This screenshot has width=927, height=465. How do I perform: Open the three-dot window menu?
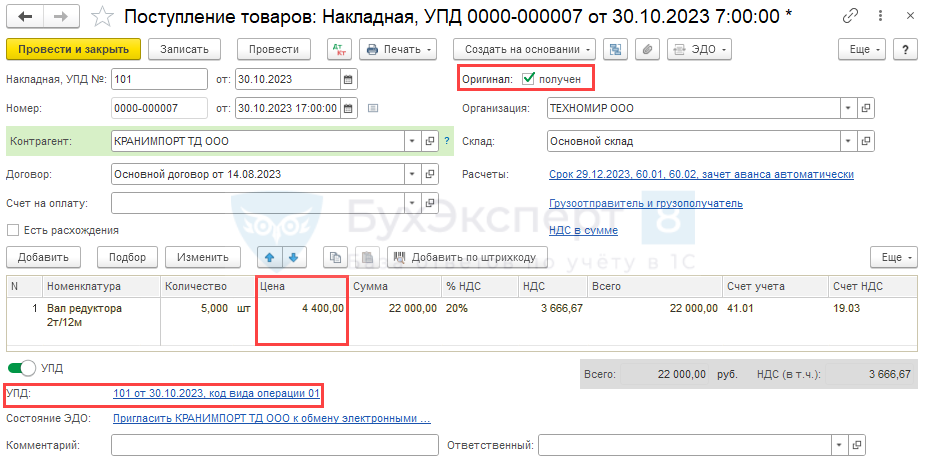[880, 16]
